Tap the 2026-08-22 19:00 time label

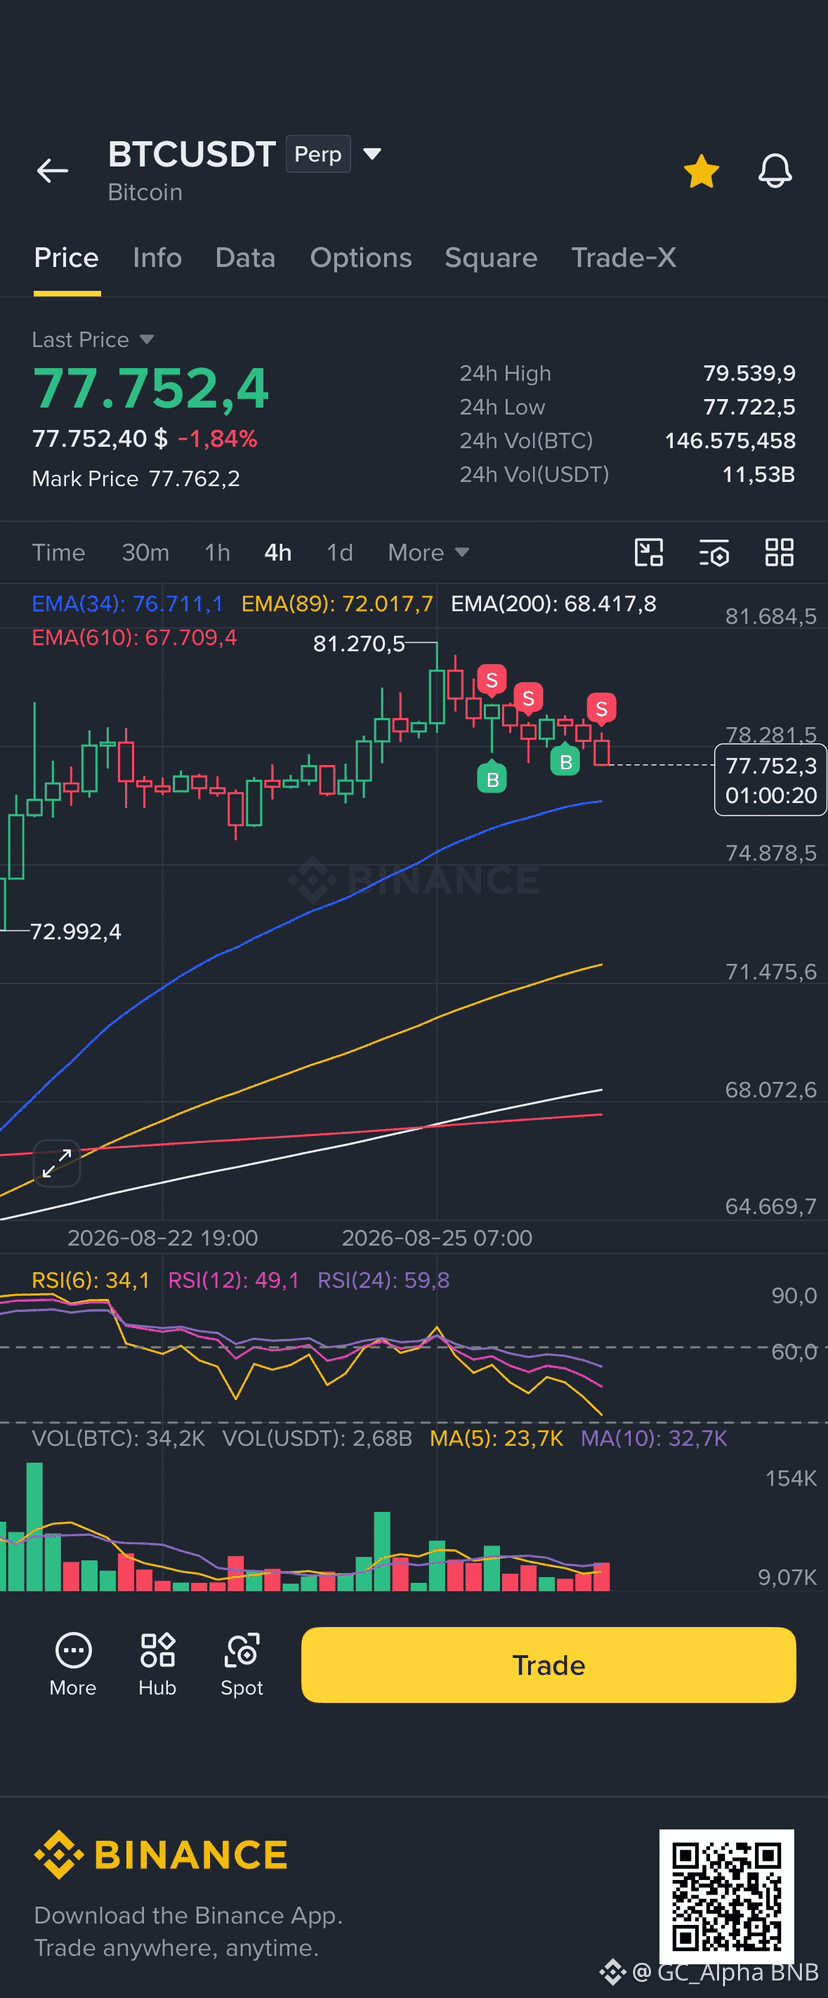click(162, 1238)
